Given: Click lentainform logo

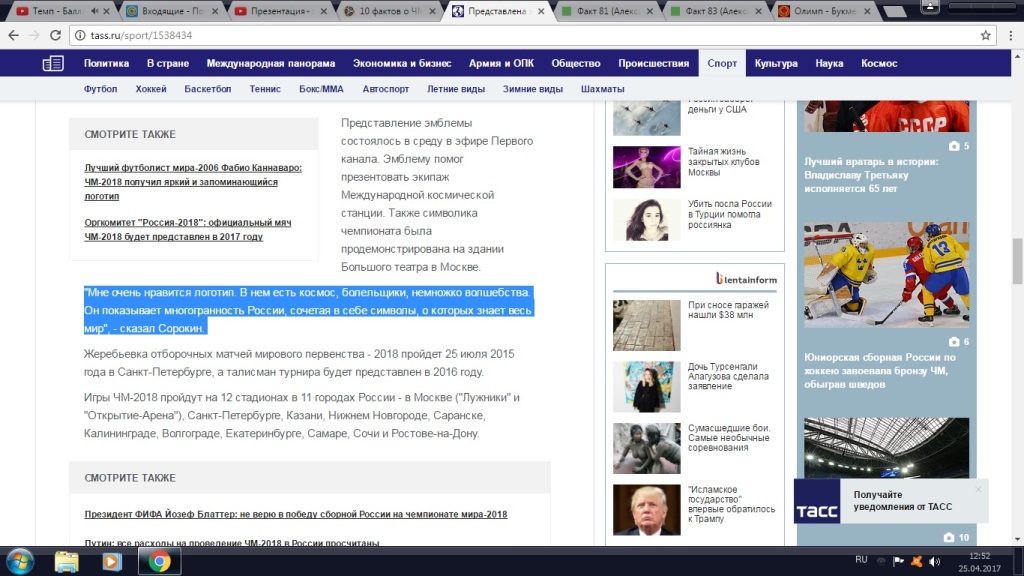Looking at the screenshot, I should click(746, 279).
